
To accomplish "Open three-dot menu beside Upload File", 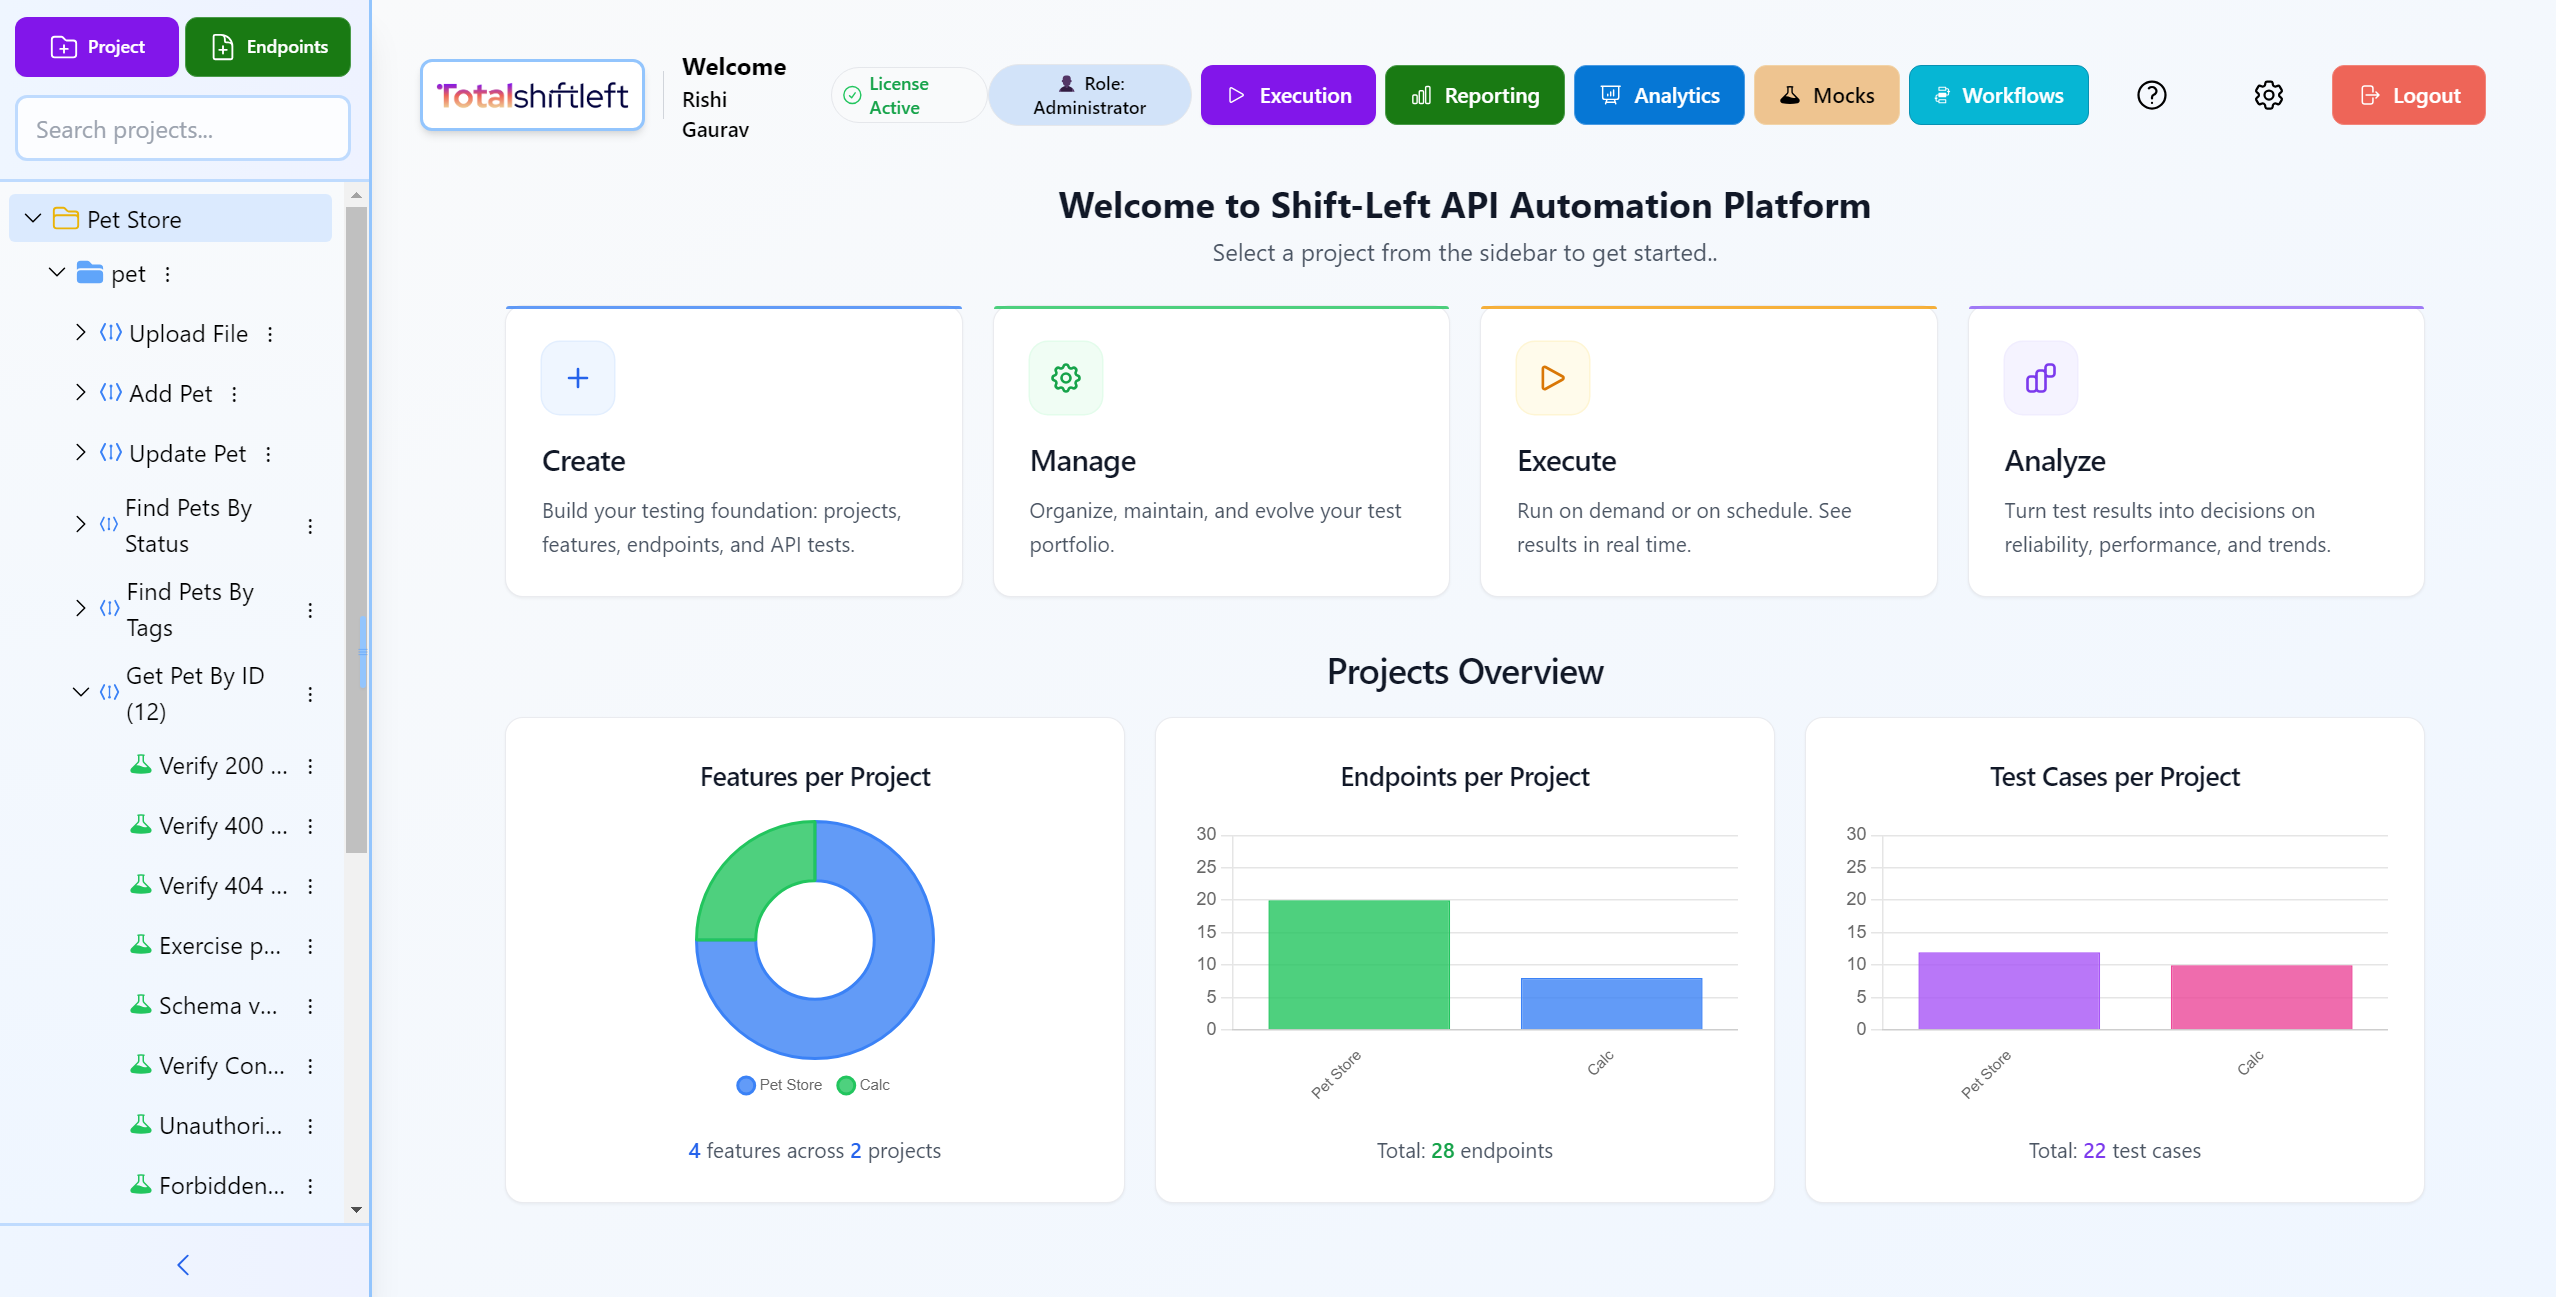I will click(x=270, y=334).
